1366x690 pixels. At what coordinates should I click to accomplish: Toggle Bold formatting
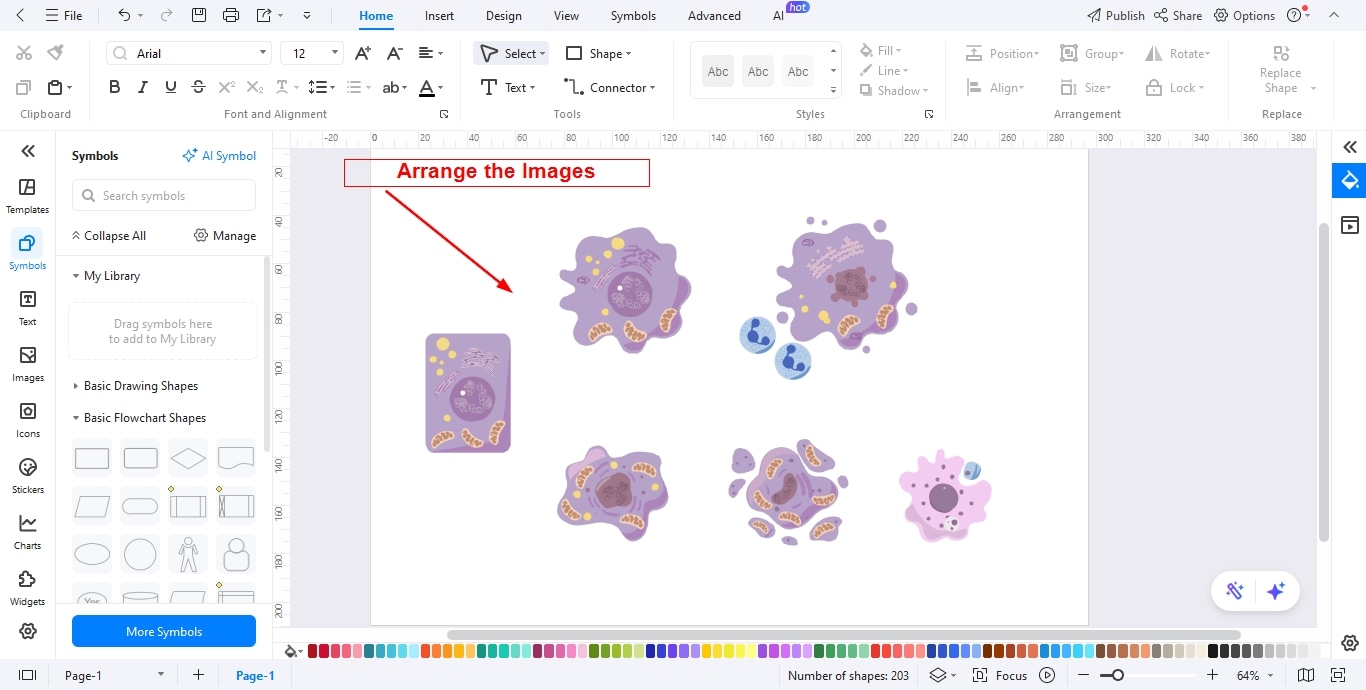114,87
